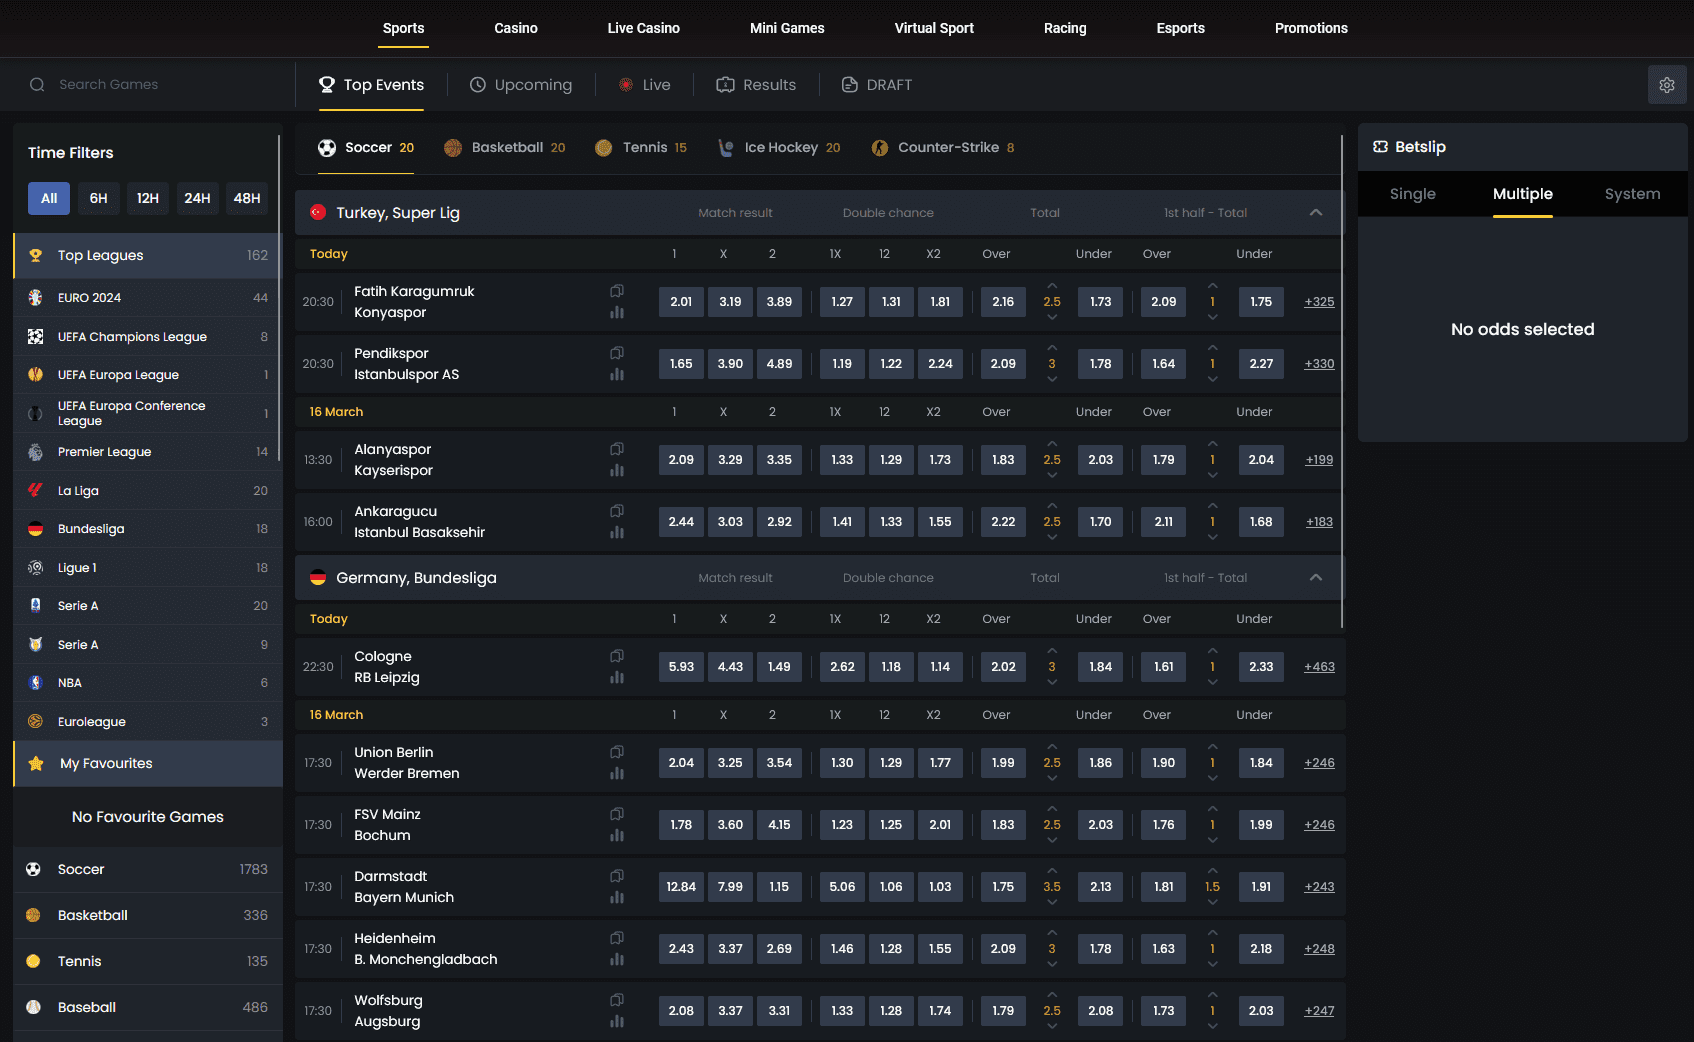Open more markets via the +463 link
The height and width of the screenshot is (1042, 1694).
(x=1318, y=666)
